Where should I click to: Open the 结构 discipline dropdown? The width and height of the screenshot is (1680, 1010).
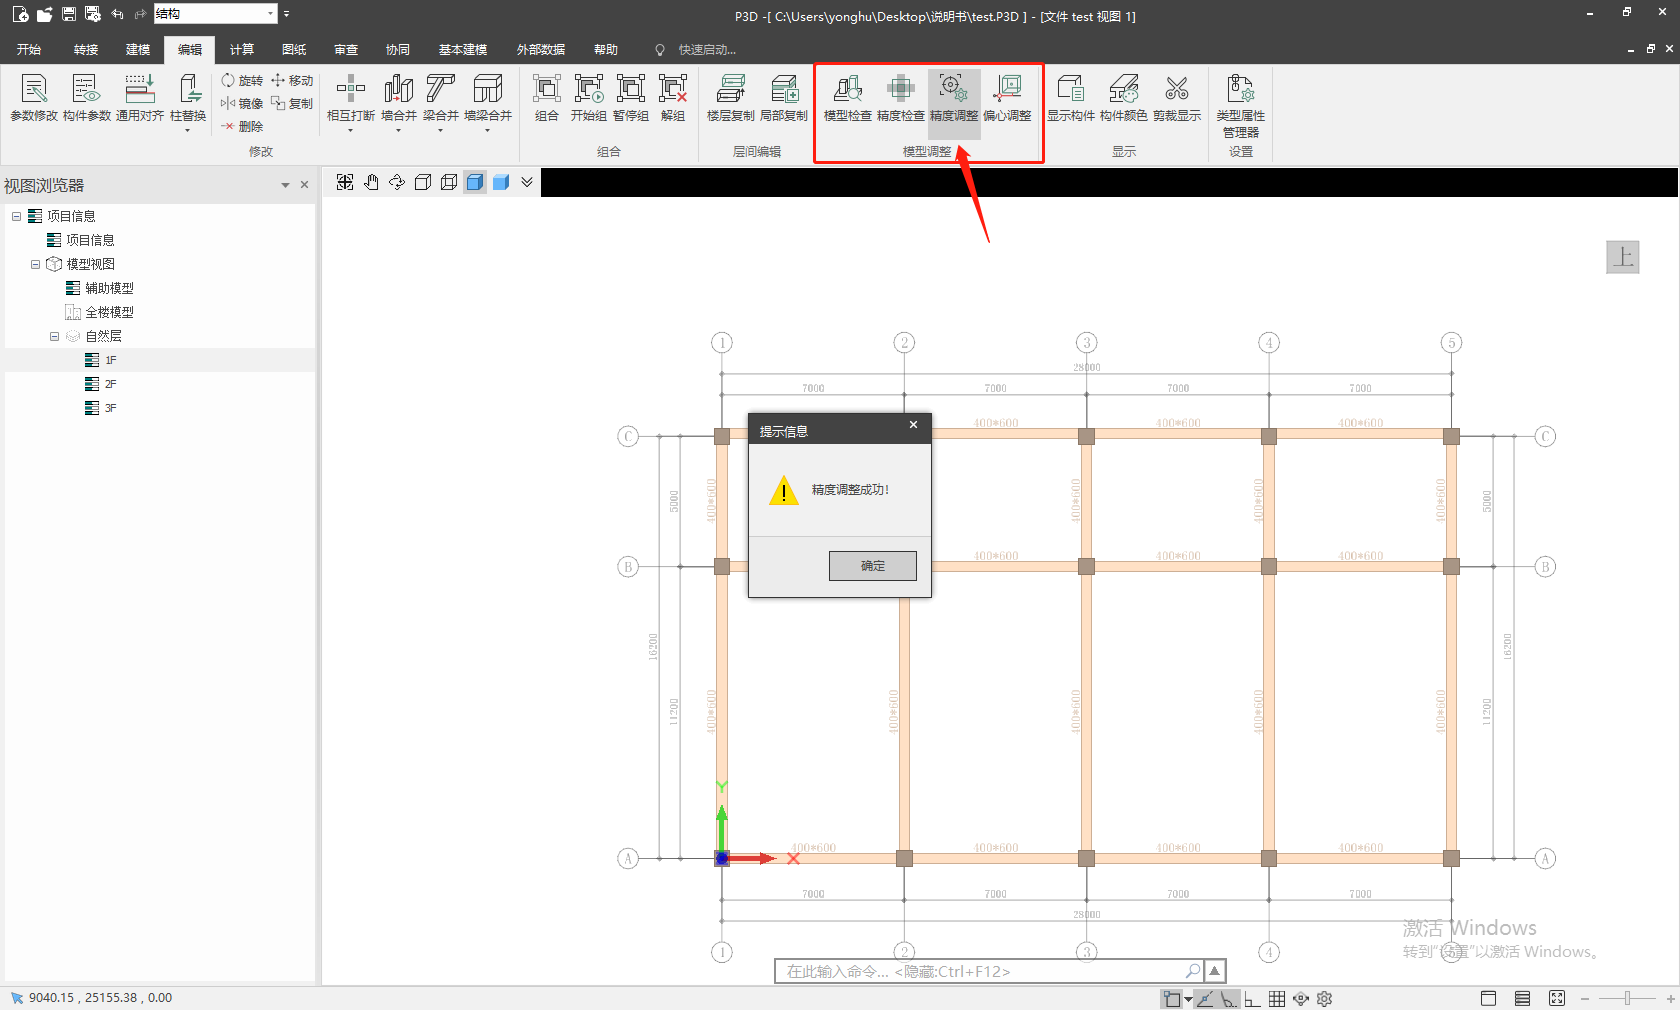coord(270,14)
